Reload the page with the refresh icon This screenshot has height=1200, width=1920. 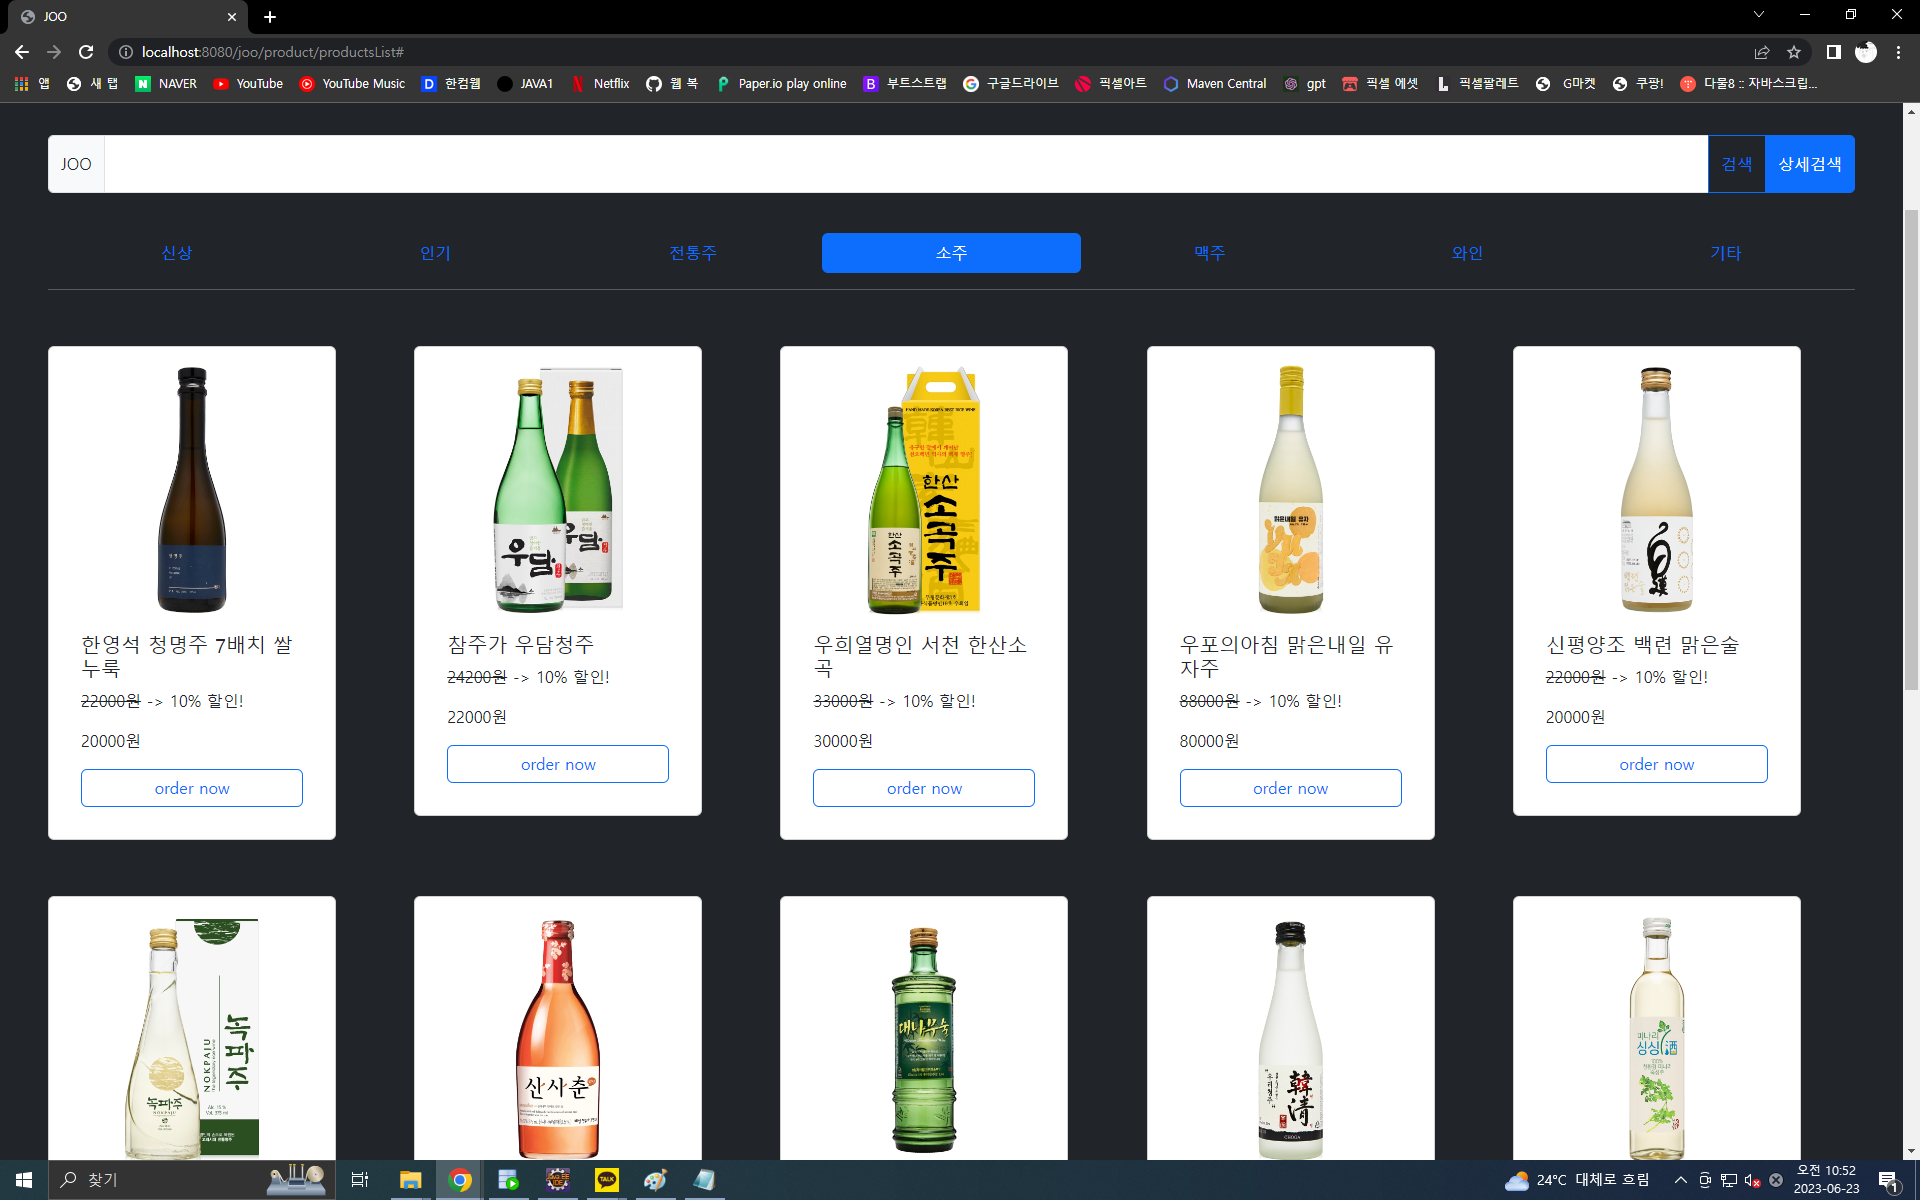(x=85, y=52)
